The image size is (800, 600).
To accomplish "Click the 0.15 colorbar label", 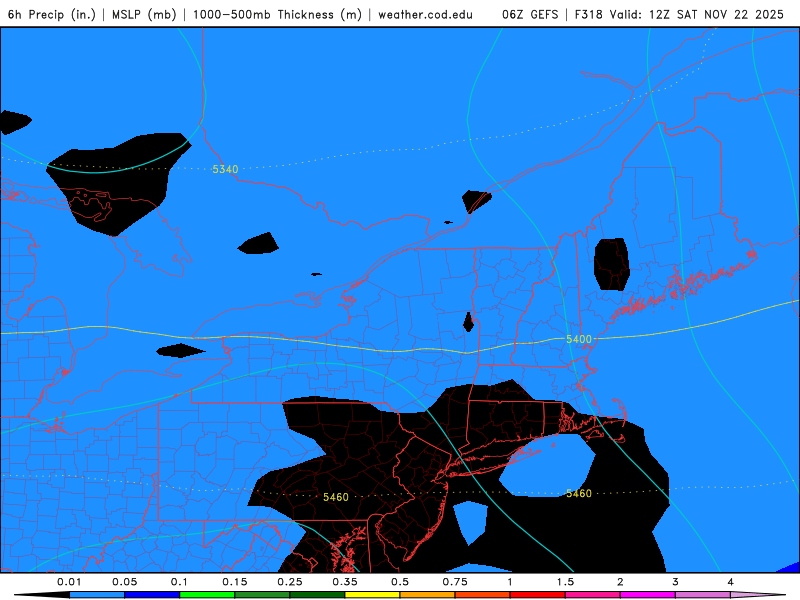I will 235,582.
